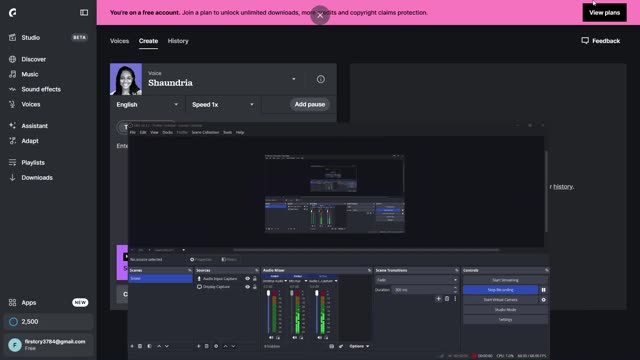Open virtual camera settings gear icon

(x=543, y=300)
